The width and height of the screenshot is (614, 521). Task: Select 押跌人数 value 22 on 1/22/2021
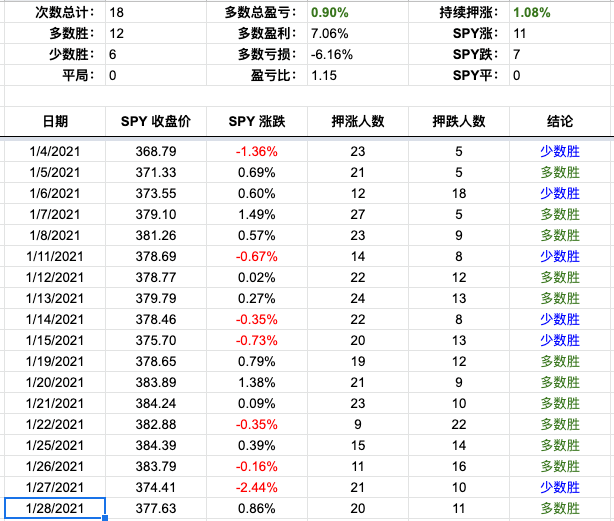tap(459, 424)
